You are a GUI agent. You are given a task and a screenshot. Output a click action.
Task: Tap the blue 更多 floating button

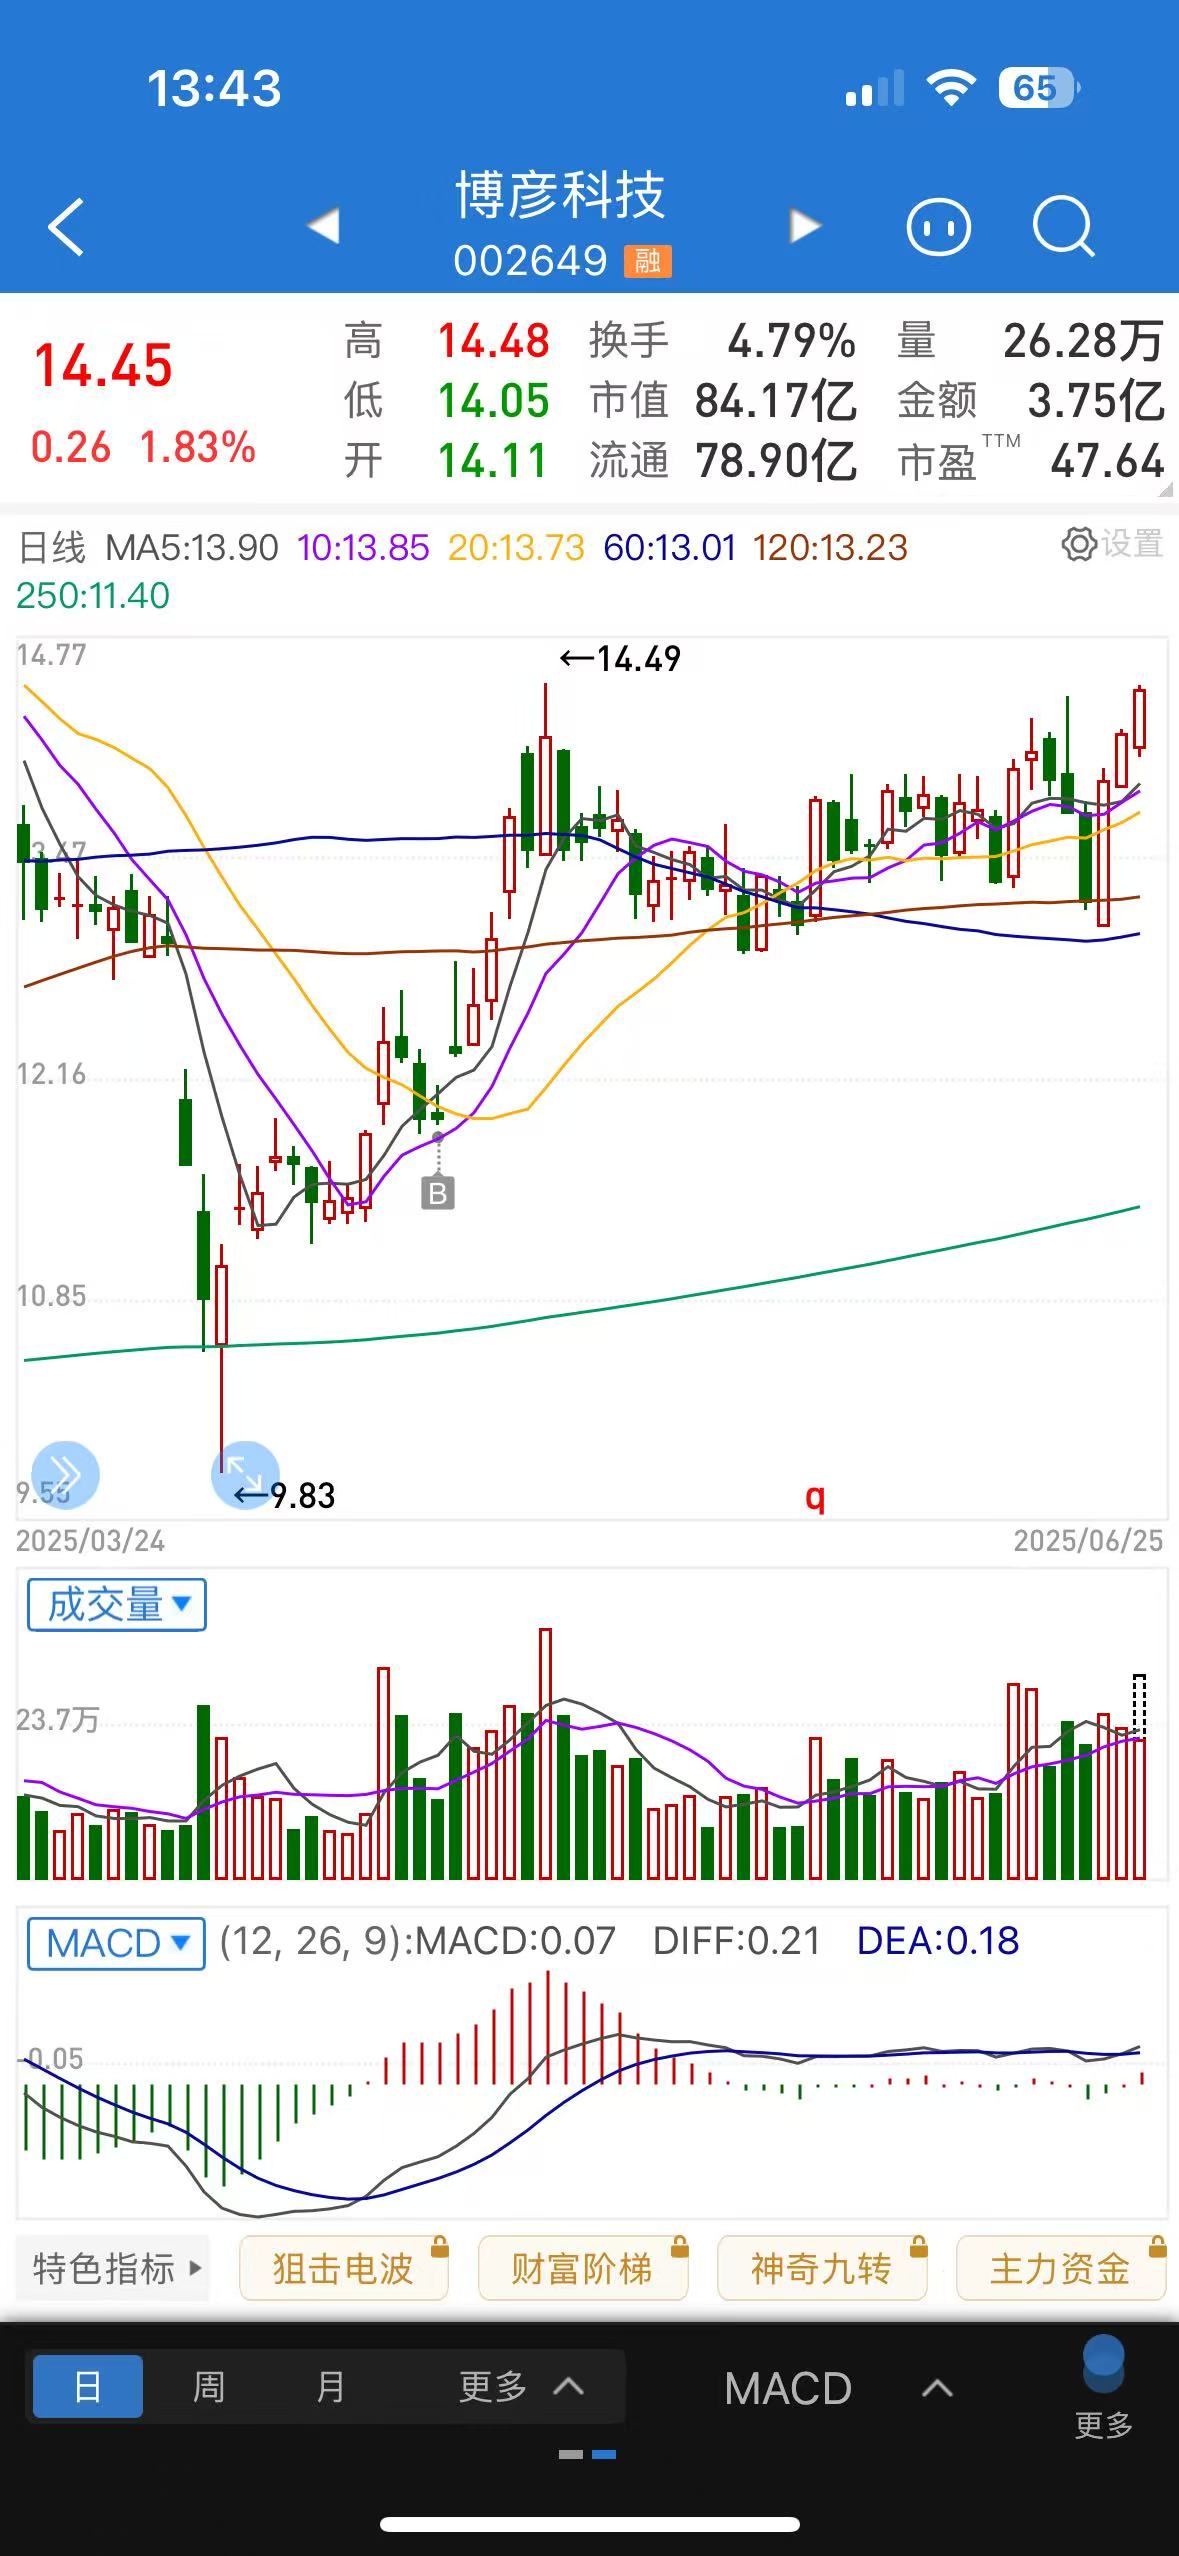[1103, 2388]
